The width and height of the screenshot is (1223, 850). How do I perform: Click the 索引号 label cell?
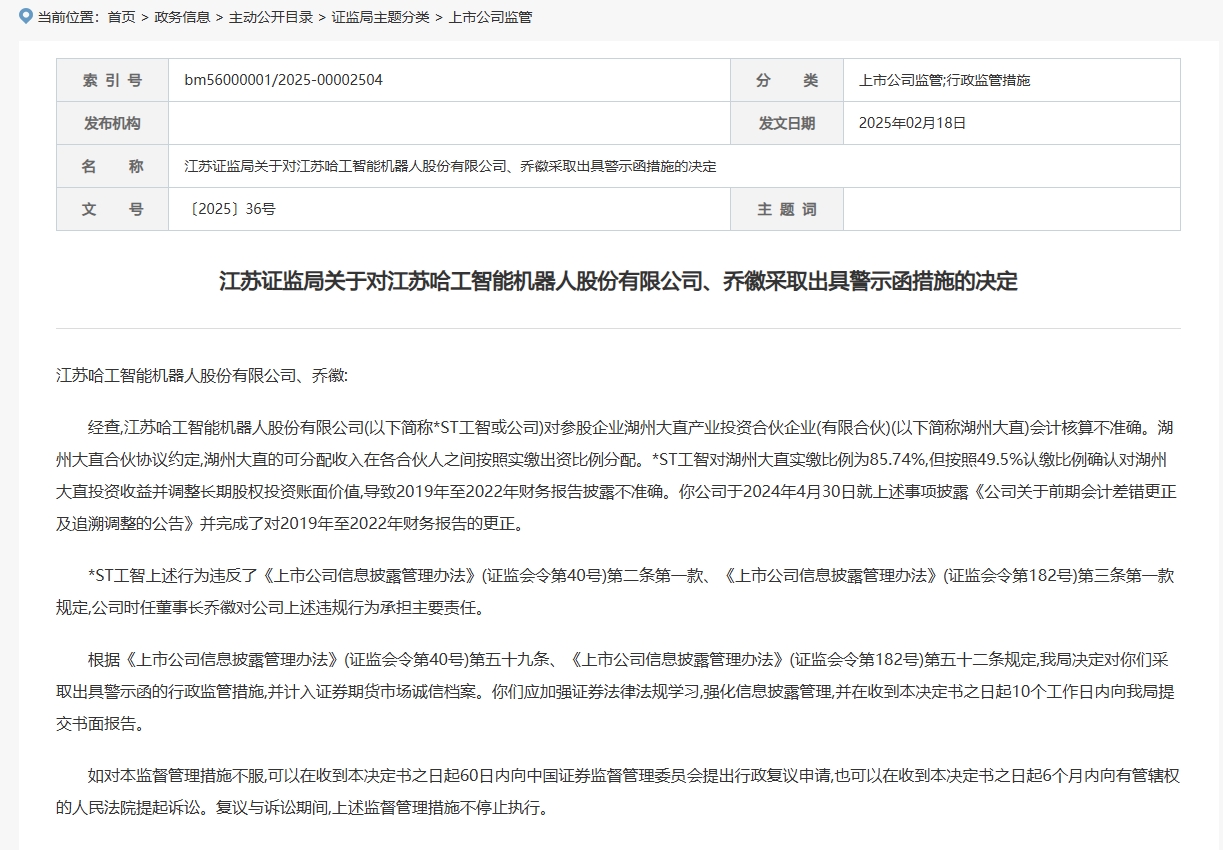pyautogui.click(x=112, y=80)
